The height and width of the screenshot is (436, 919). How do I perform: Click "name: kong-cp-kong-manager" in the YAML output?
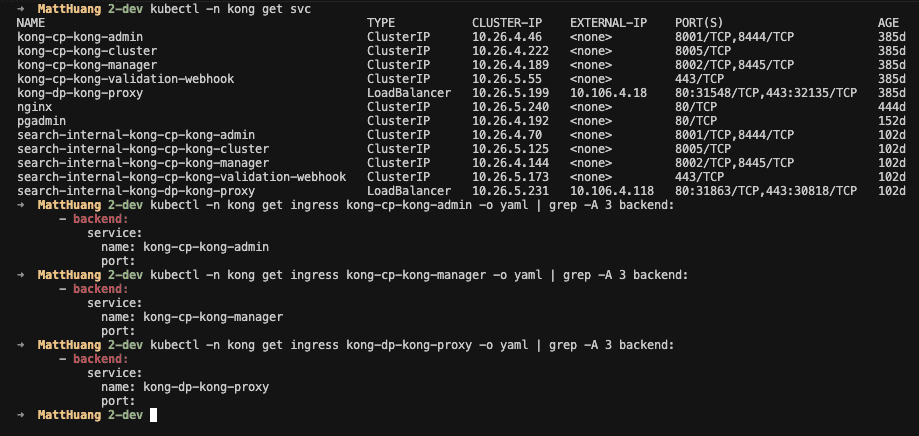click(x=192, y=316)
